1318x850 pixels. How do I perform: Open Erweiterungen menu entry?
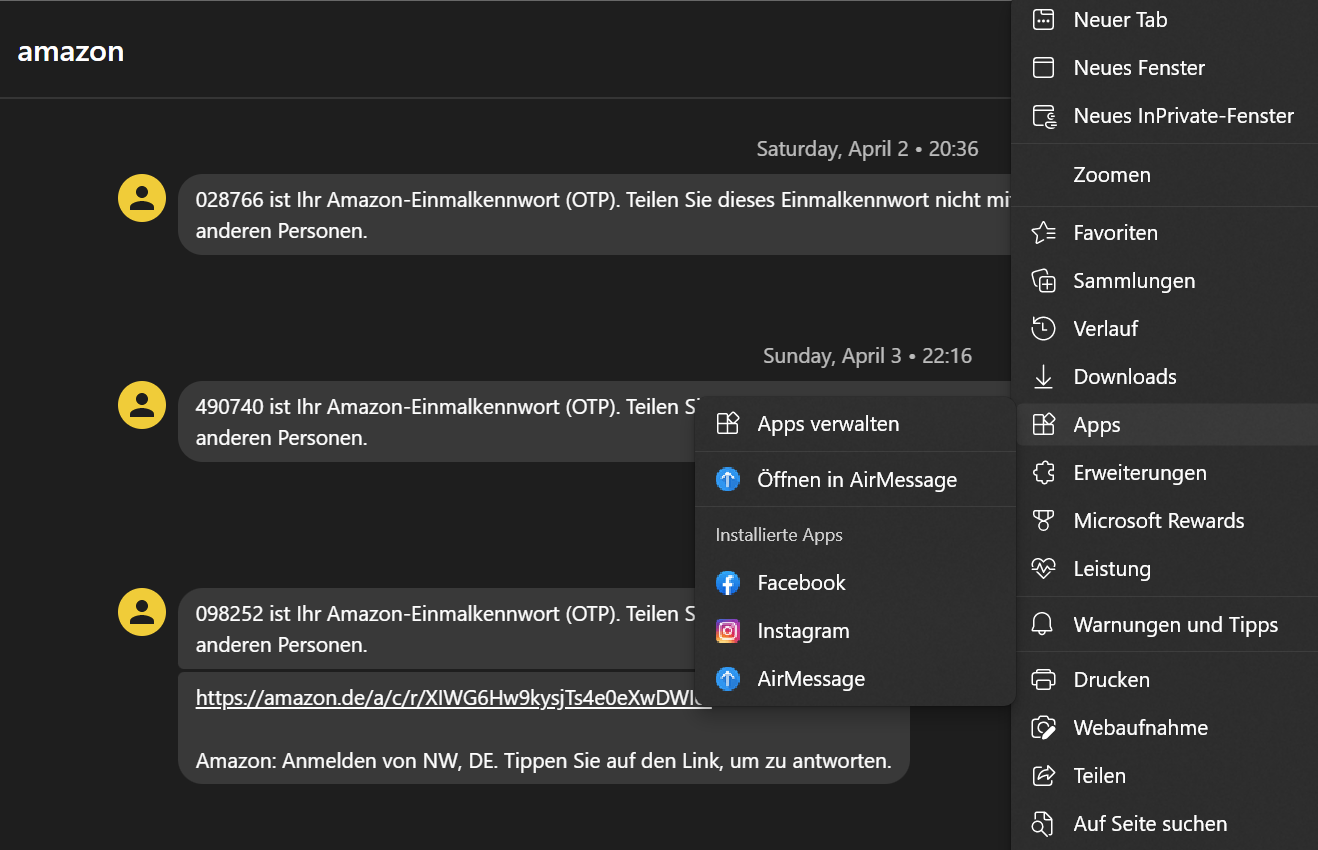click(x=1165, y=473)
